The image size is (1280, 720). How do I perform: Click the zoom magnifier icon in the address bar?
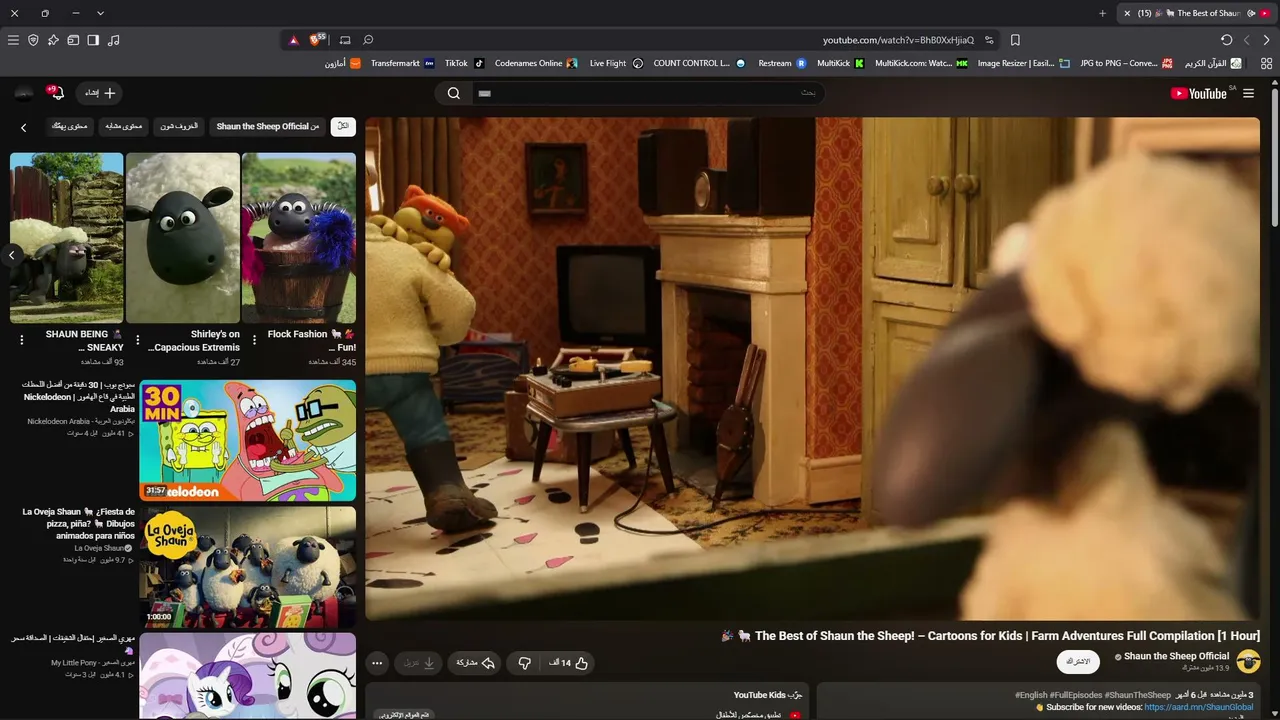pyautogui.click(x=368, y=40)
